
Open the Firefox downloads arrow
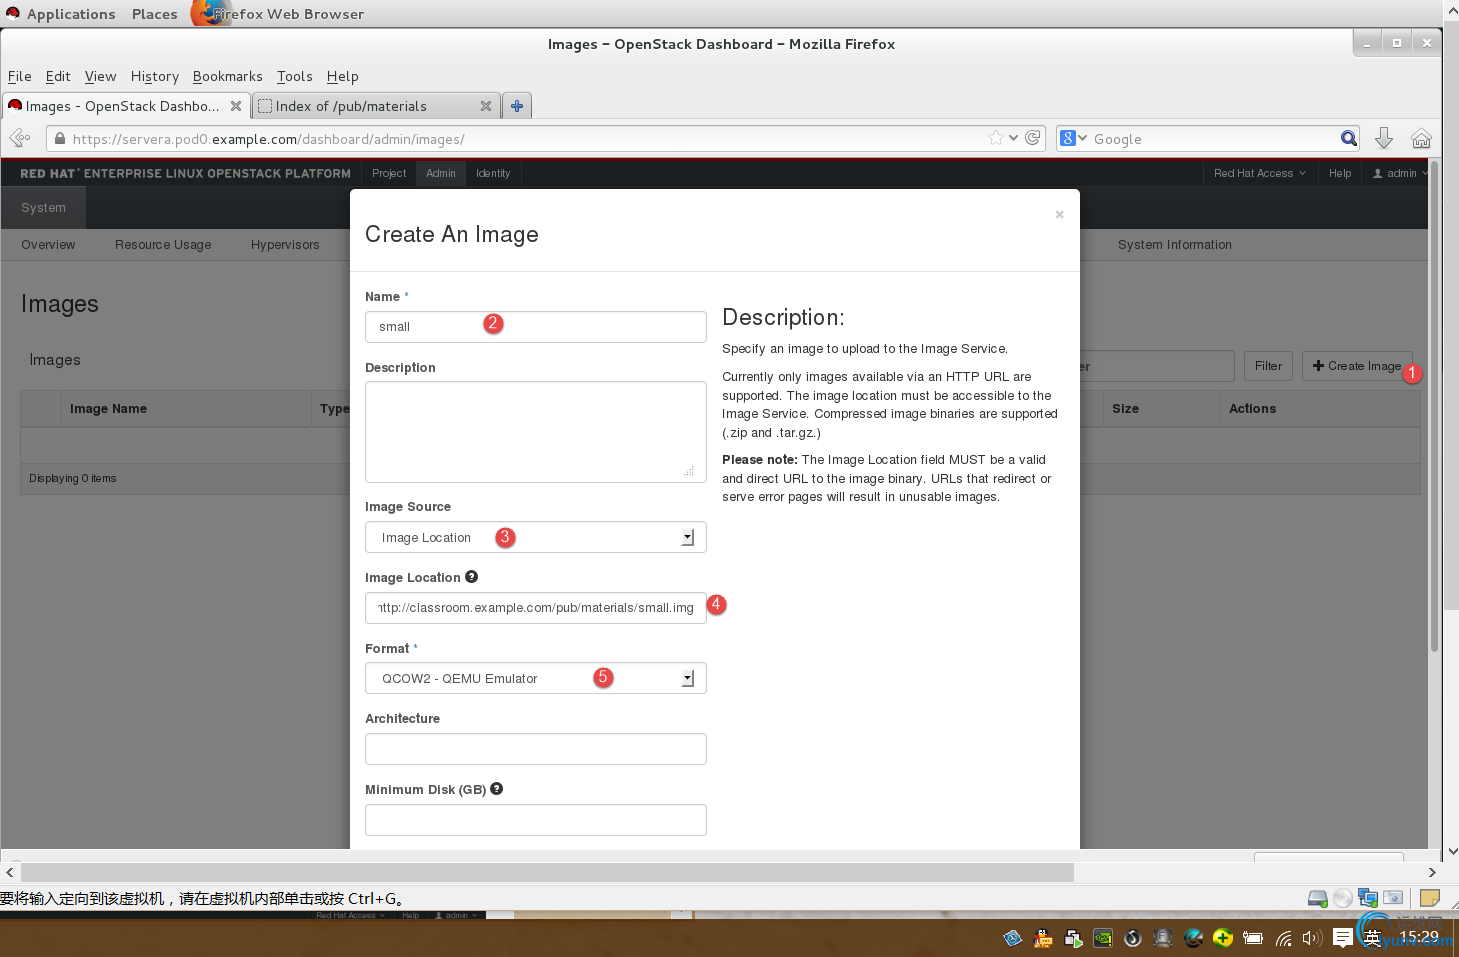pyautogui.click(x=1384, y=138)
